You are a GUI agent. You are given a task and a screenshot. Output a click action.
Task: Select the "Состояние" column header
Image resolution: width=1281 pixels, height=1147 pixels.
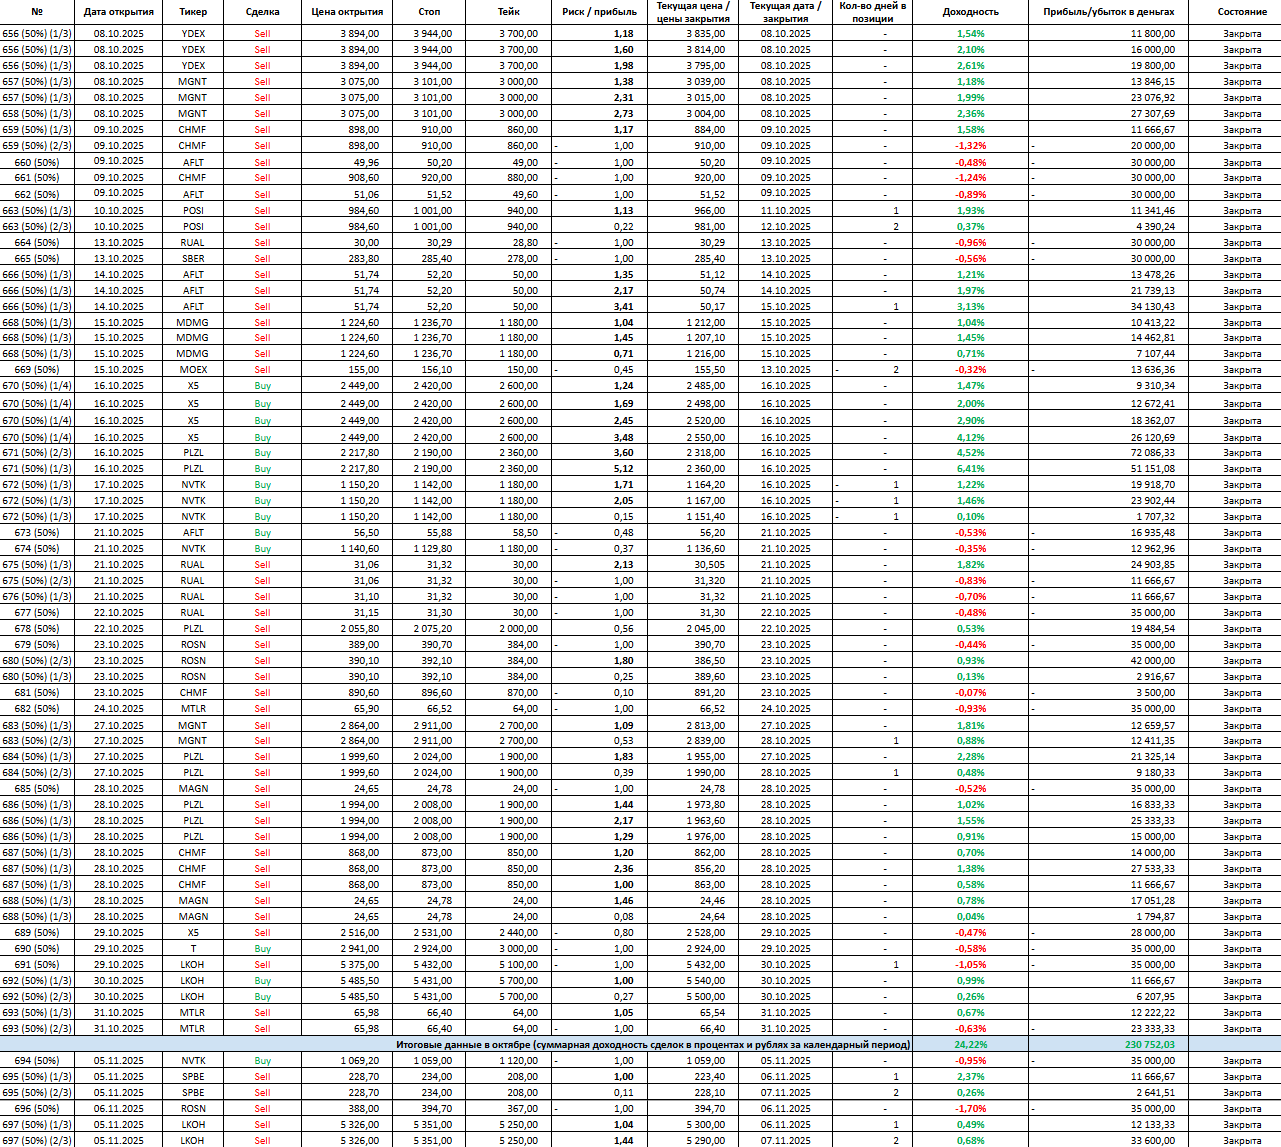(1242, 12)
